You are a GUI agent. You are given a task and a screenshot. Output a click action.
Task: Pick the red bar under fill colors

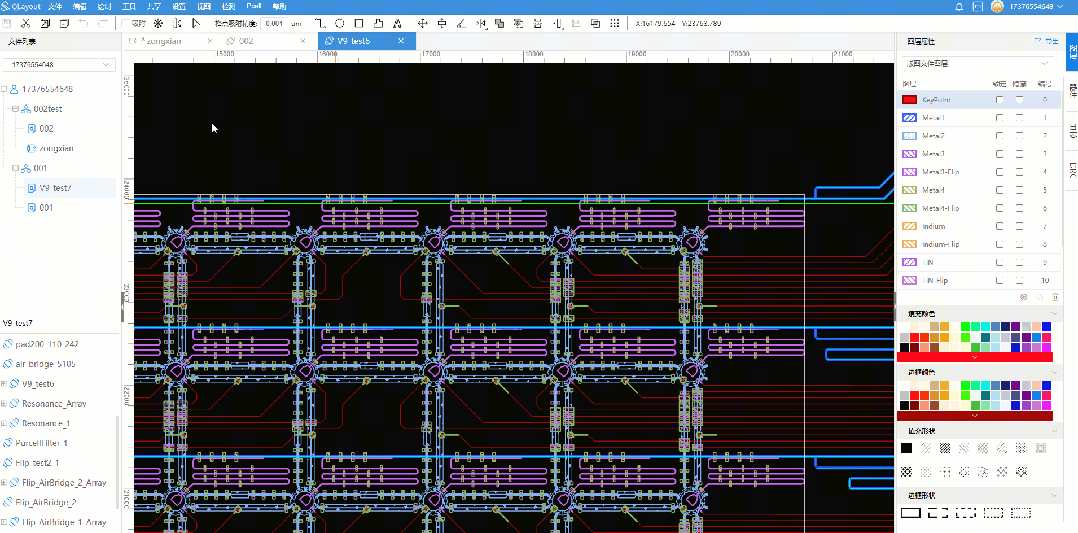click(x=975, y=356)
